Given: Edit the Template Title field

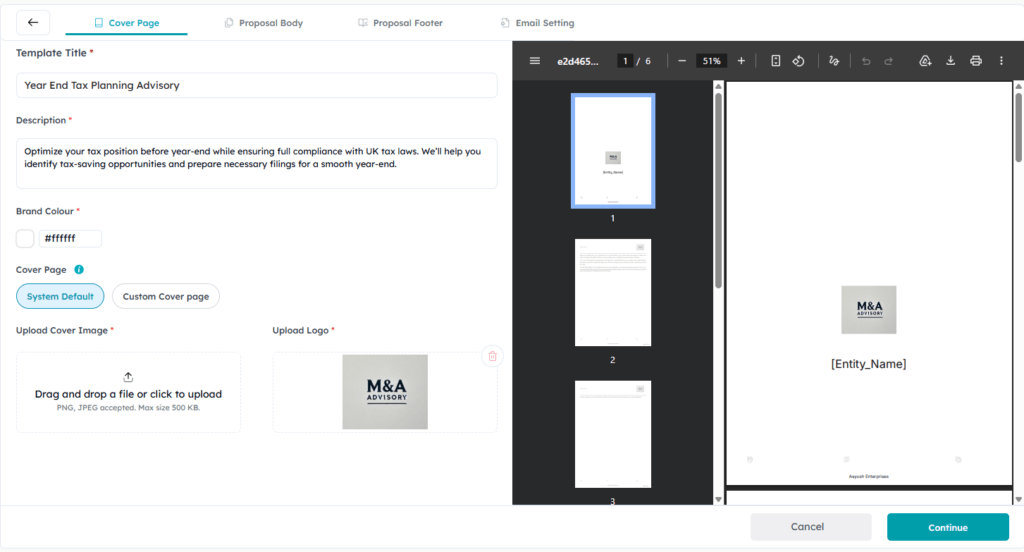Looking at the screenshot, I should tap(257, 85).
